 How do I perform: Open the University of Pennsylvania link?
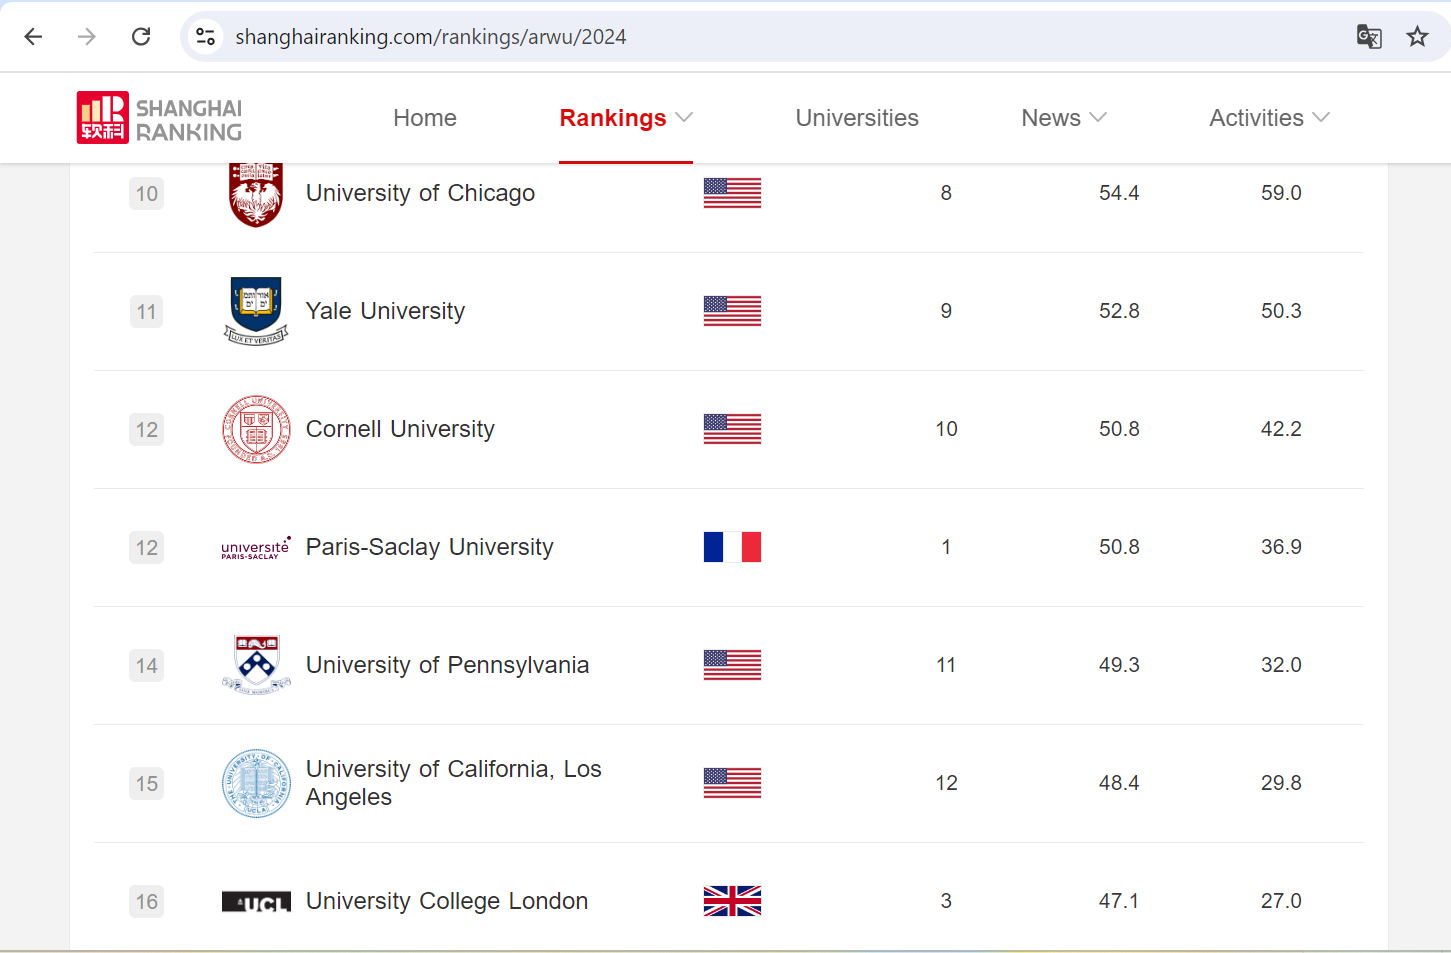point(447,665)
